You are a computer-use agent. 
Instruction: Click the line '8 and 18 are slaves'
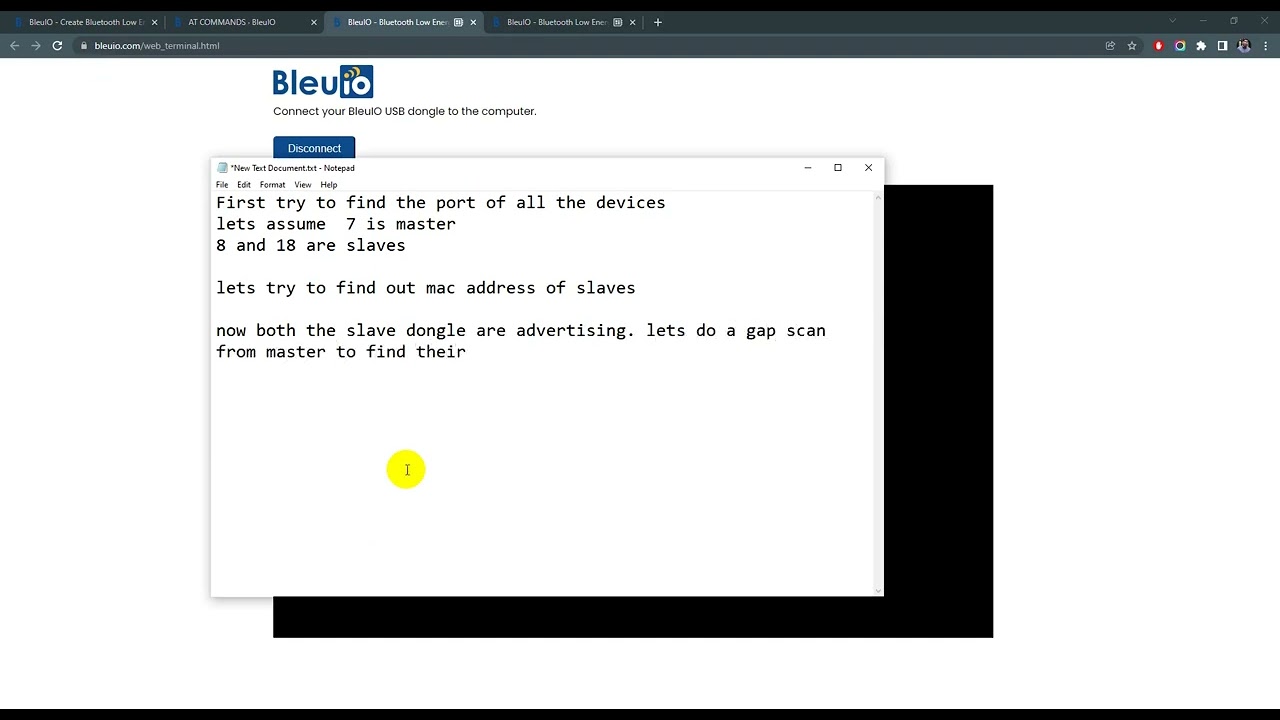coord(311,245)
